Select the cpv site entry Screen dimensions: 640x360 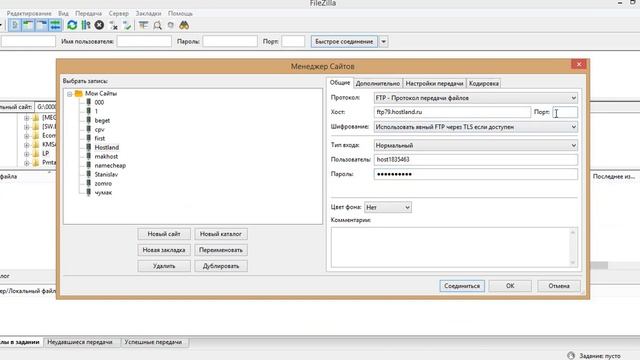tap(99, 129)
